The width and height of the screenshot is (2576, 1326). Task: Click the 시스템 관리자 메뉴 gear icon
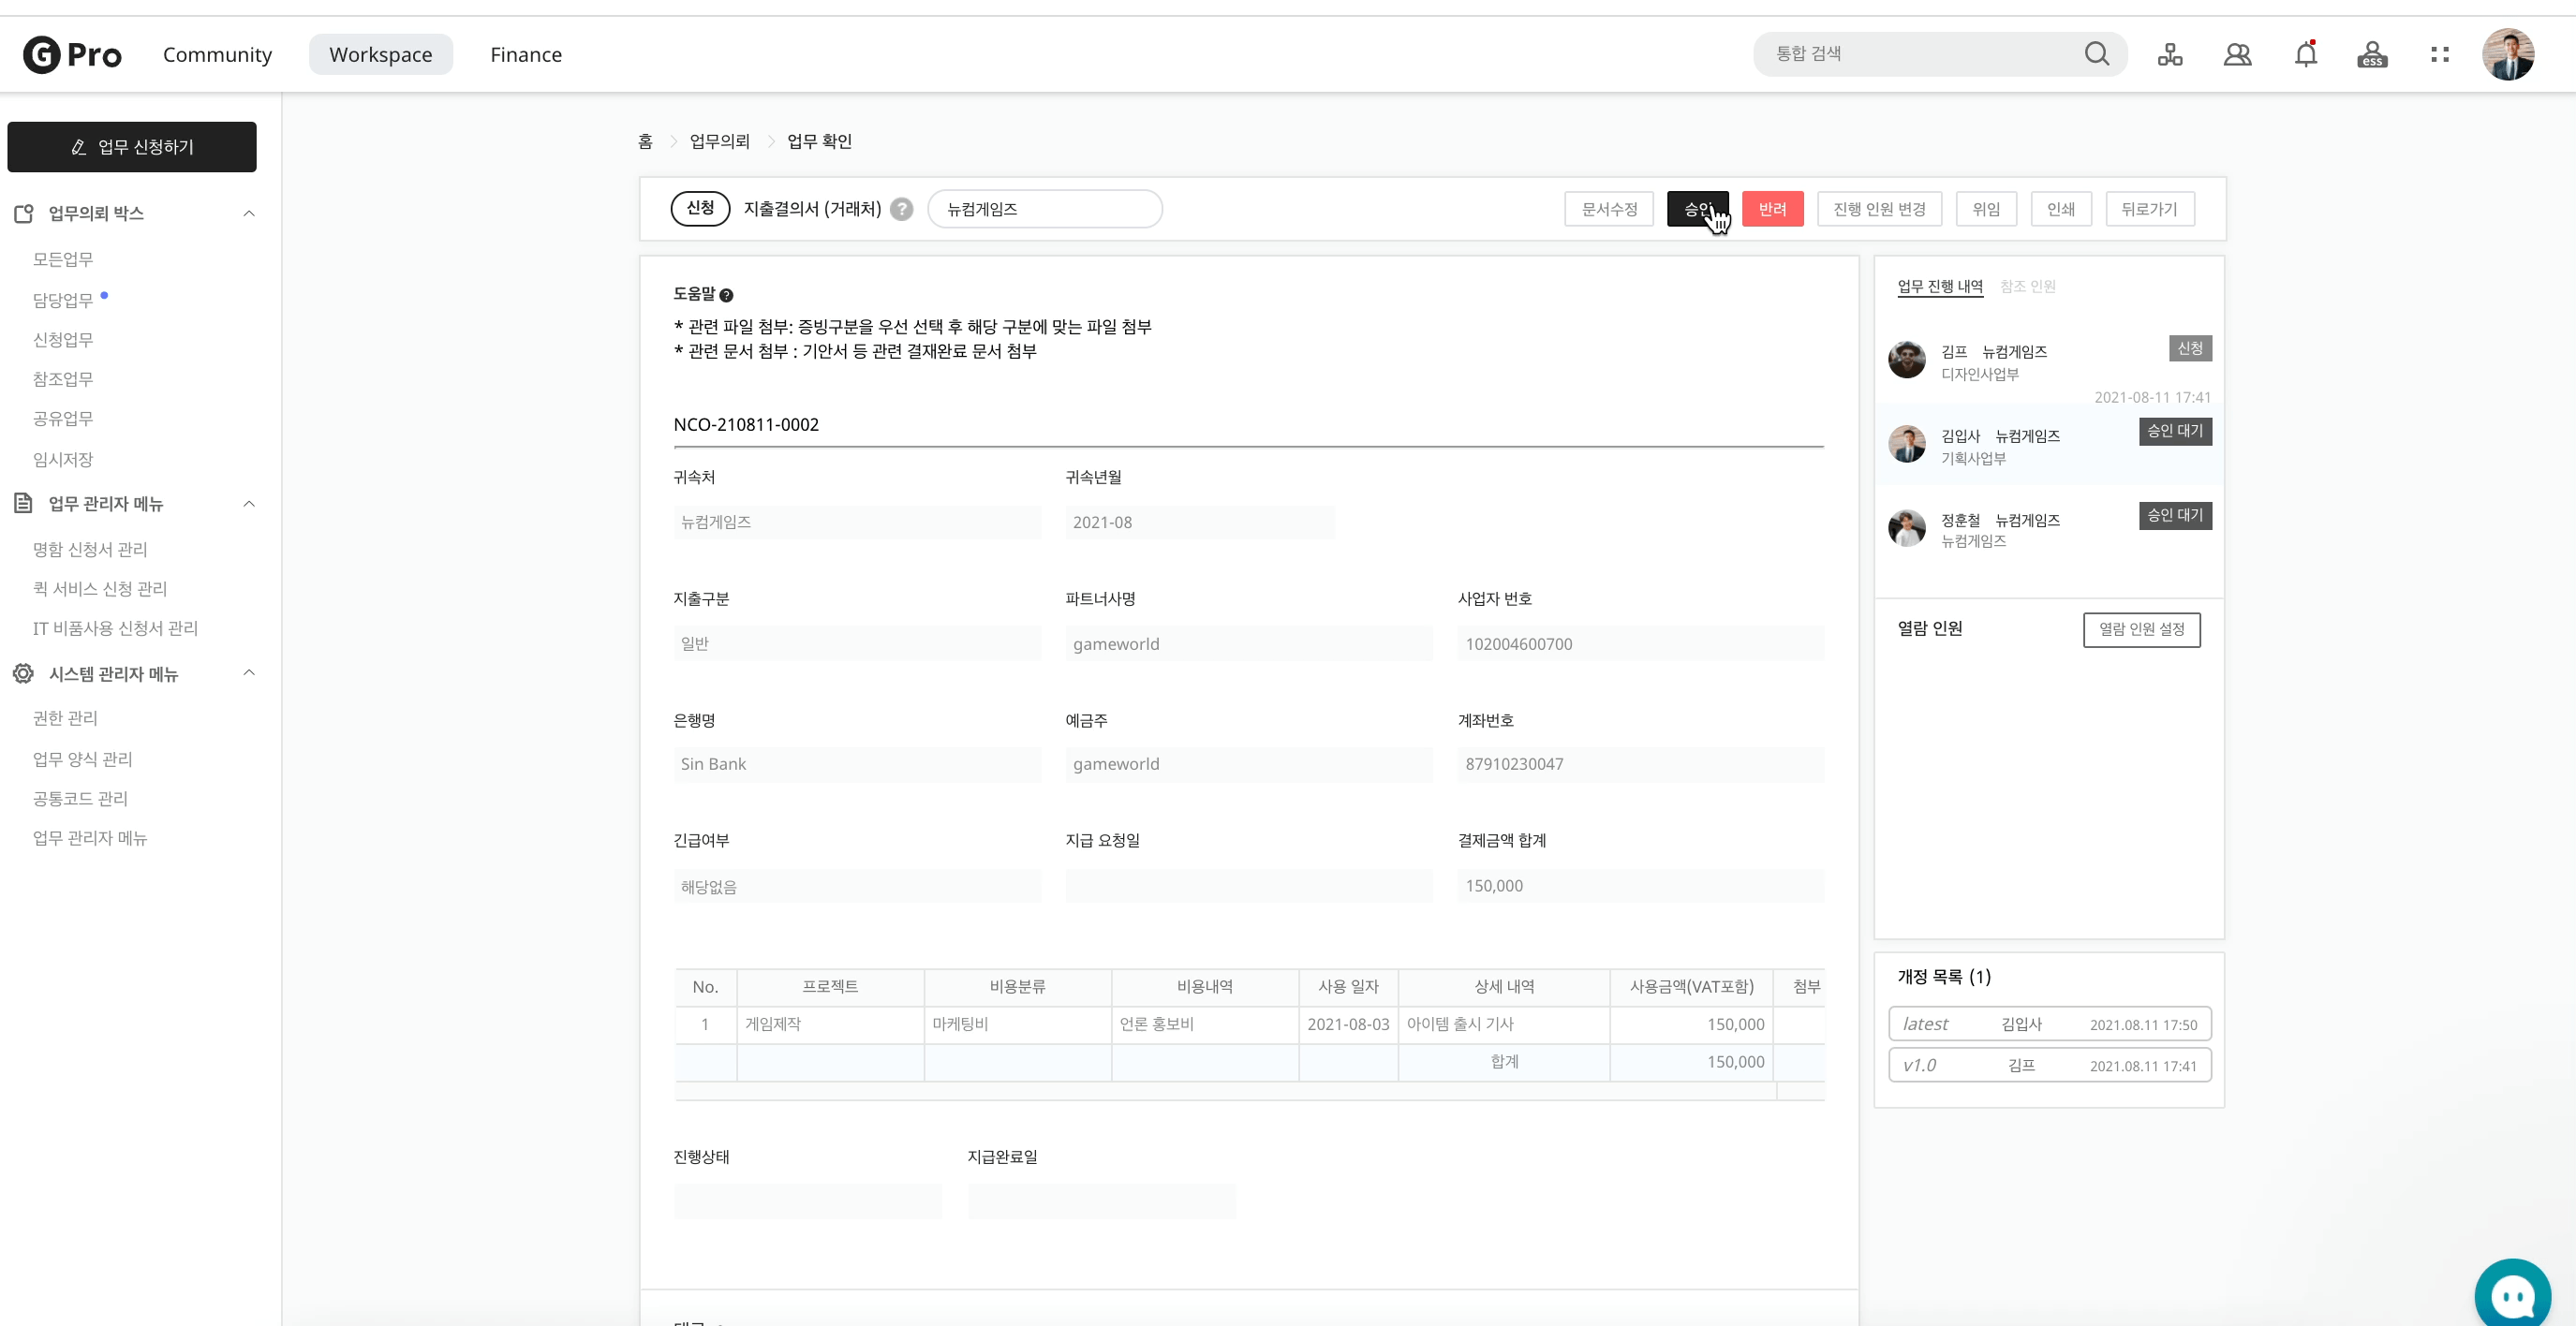pos(24,673)
